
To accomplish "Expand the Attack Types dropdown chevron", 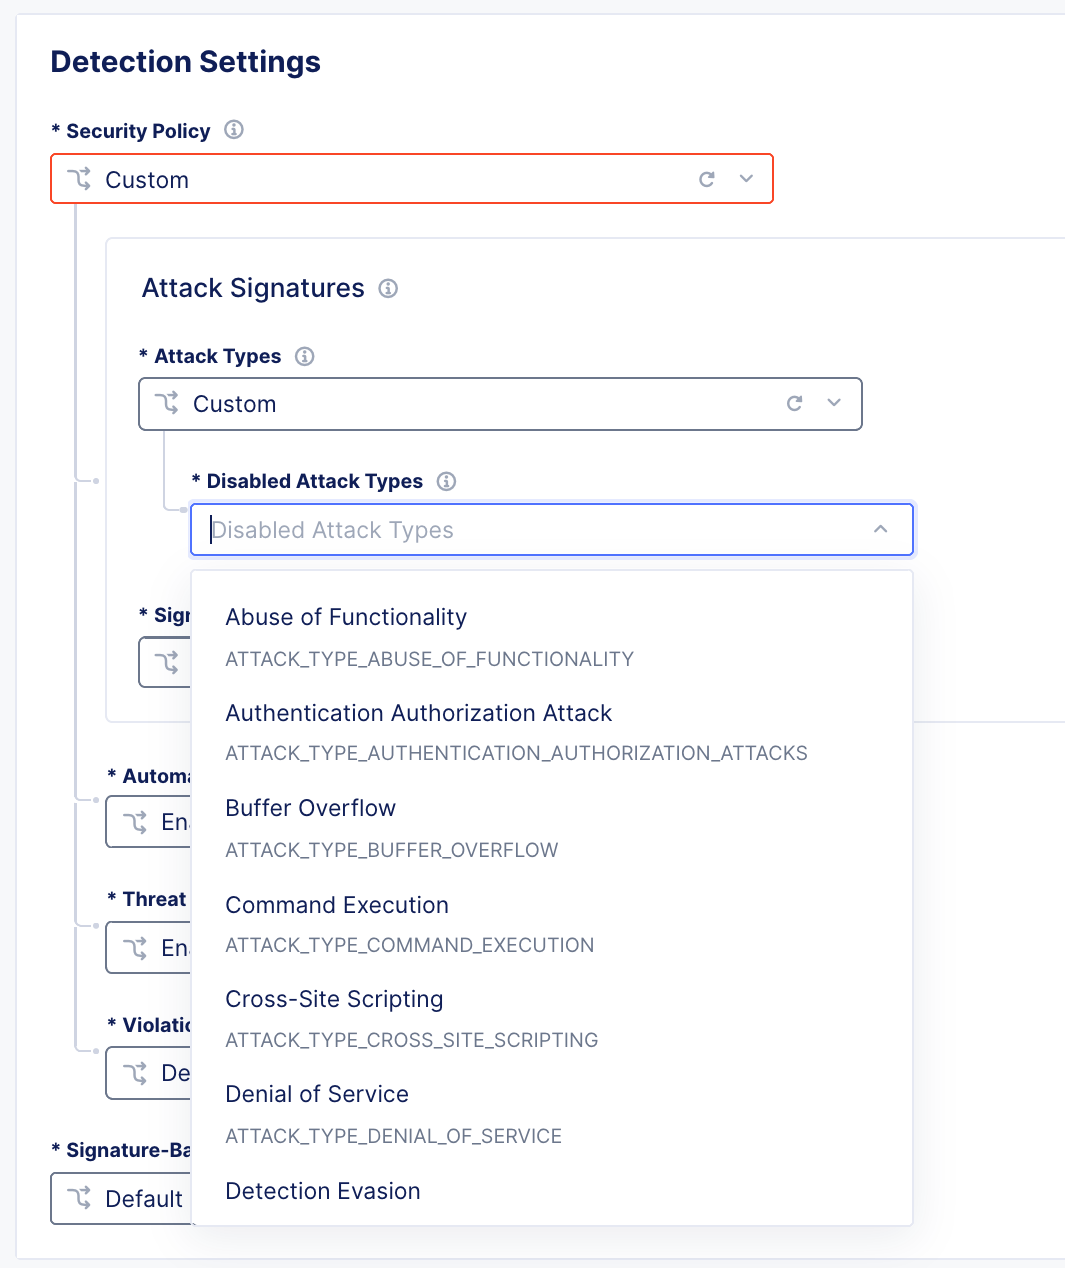I will point(834,403).
